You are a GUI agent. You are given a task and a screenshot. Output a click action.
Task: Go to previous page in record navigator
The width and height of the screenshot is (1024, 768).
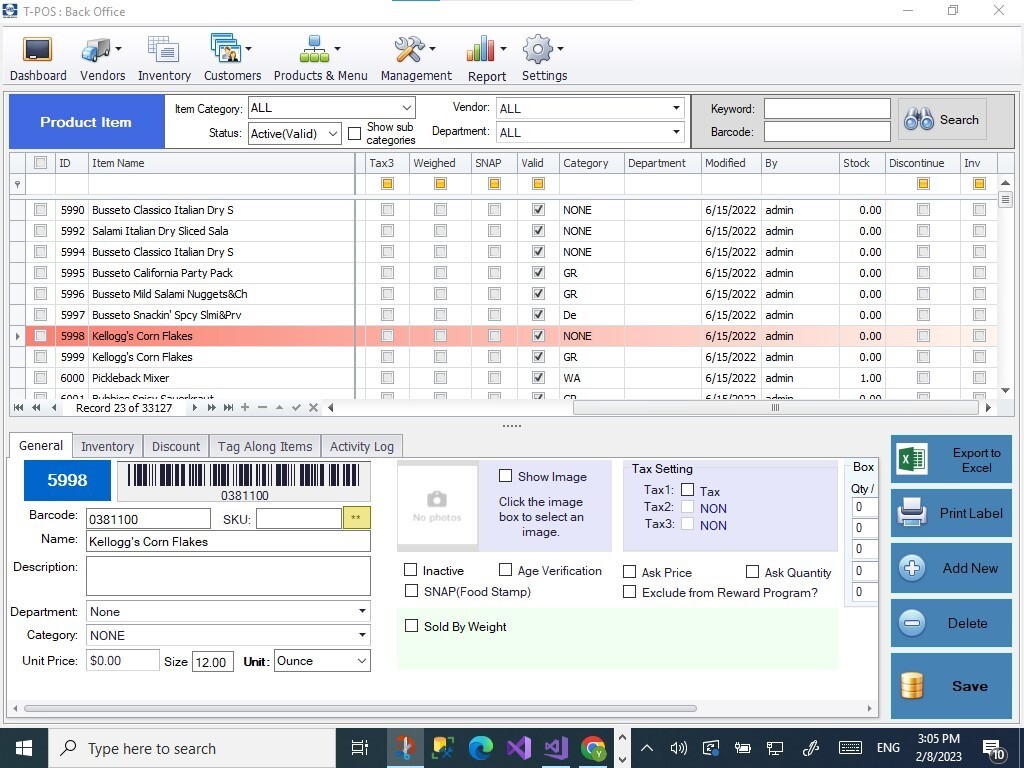point(36,408)
